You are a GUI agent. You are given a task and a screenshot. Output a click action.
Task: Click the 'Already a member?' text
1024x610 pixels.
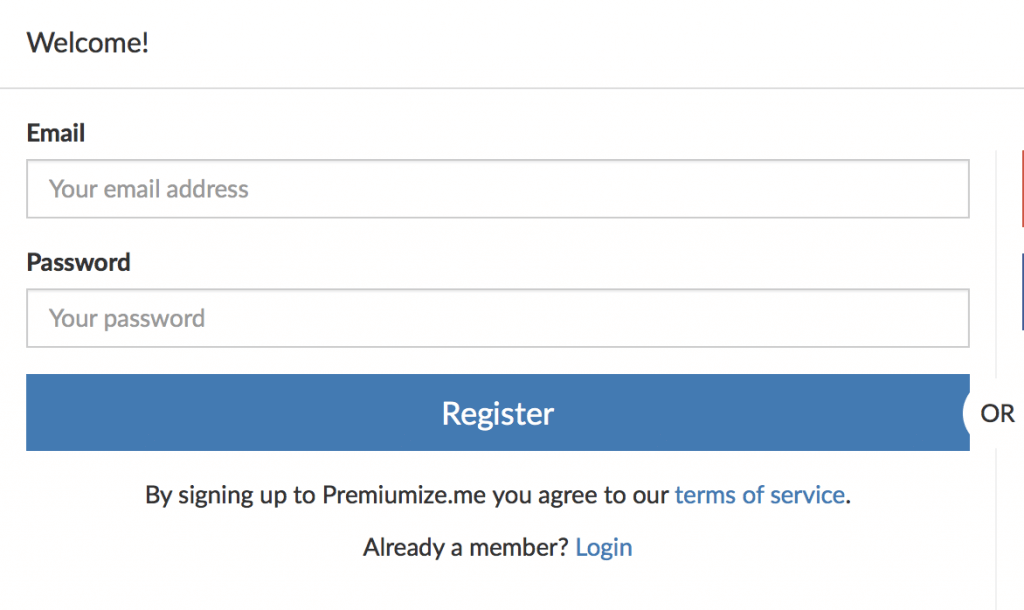click(x=466, y=547)
